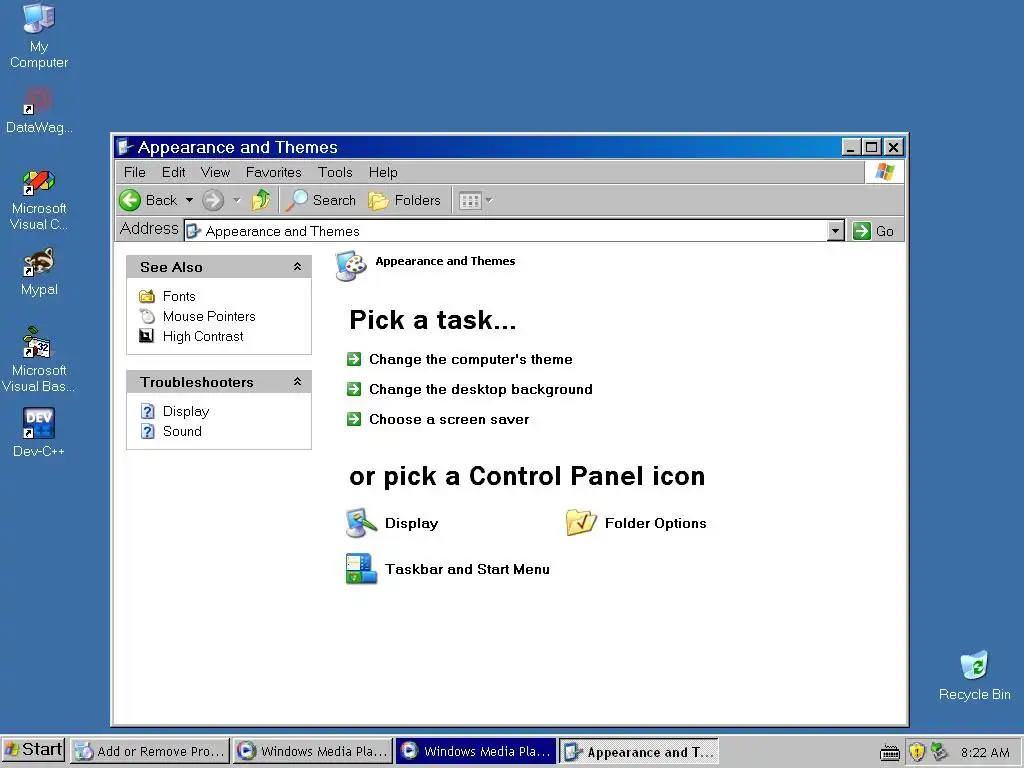This screenshot has width=1024, height=768.
Task: Go up one folder level icon
Action: click(261, 200)
